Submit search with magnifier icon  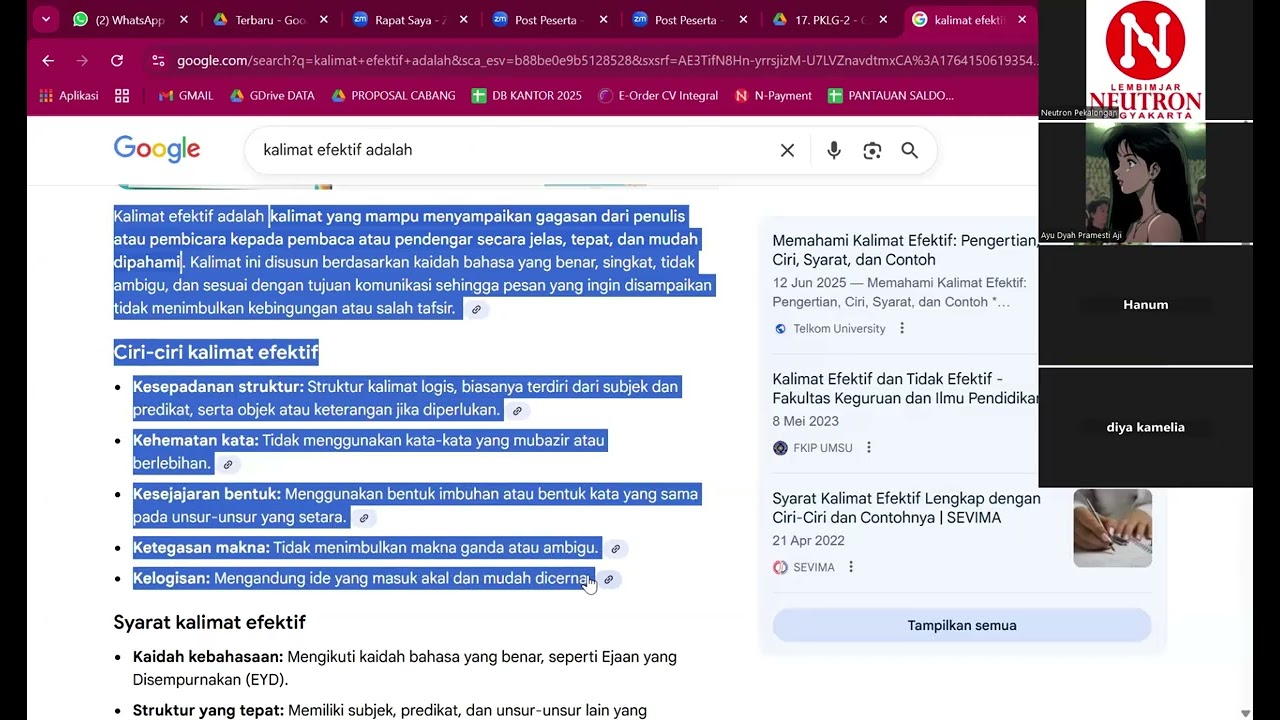tap(909, 150)
